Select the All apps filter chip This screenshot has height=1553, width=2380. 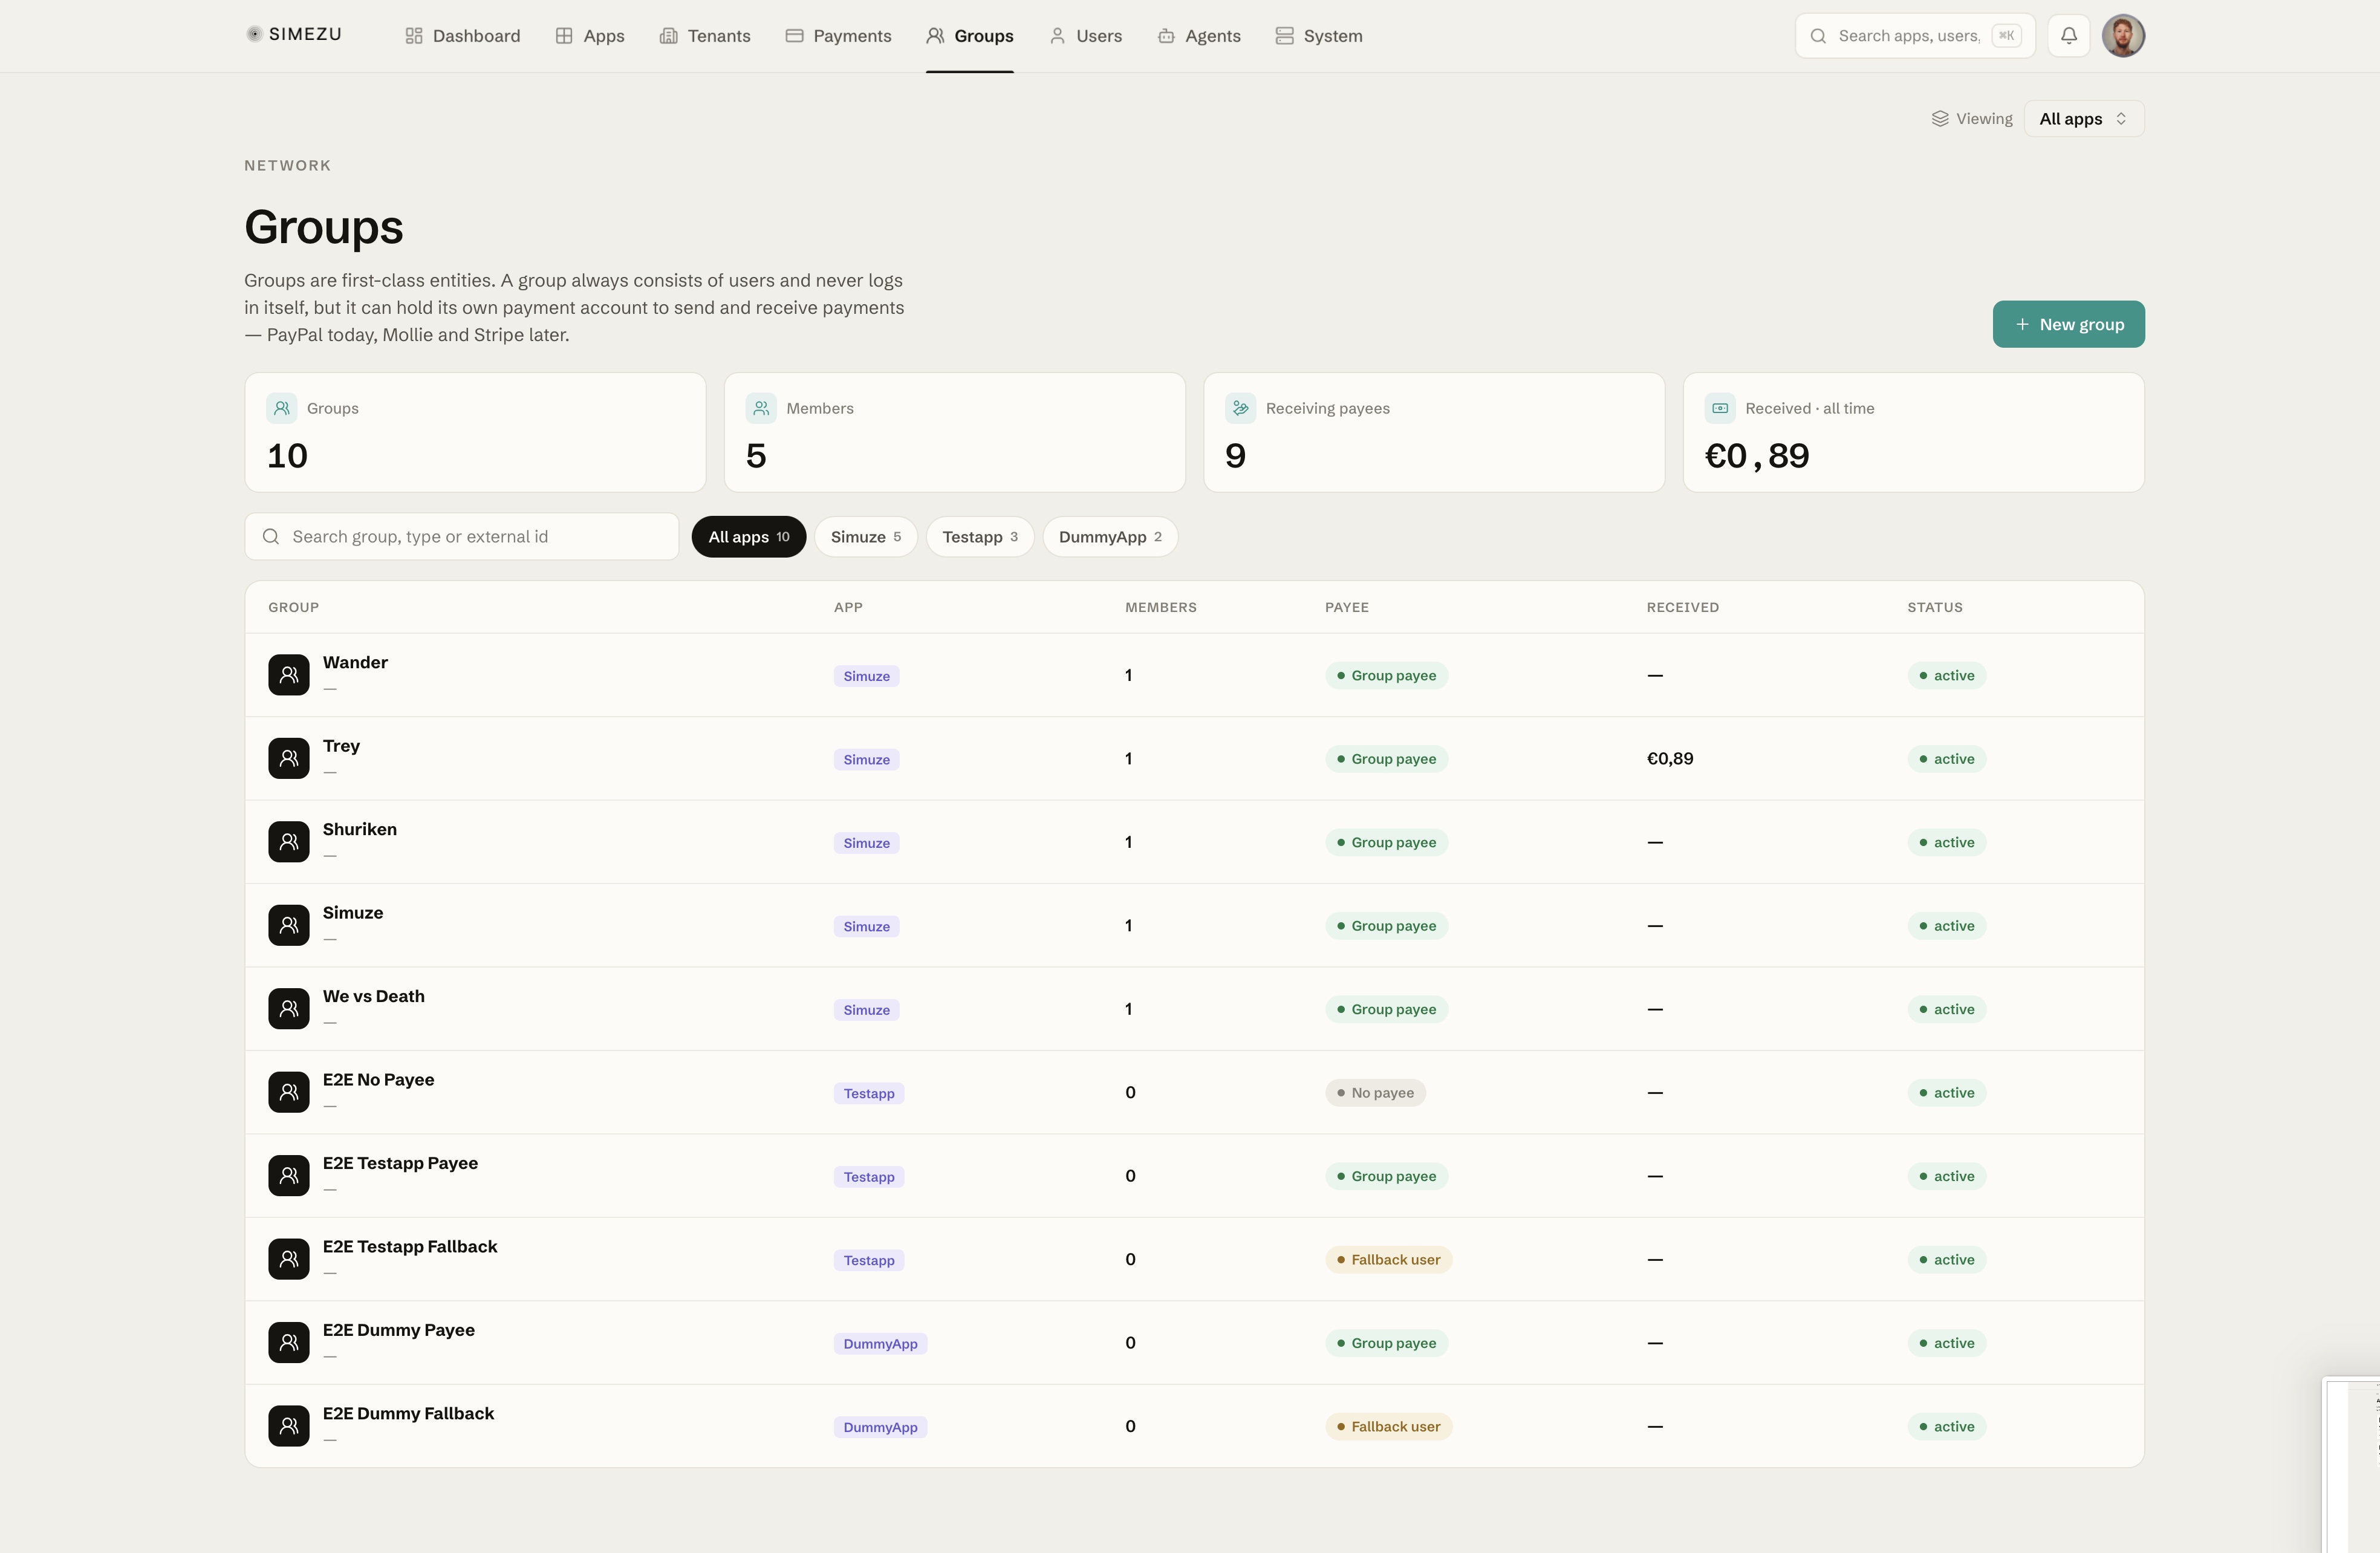point(748,537)
